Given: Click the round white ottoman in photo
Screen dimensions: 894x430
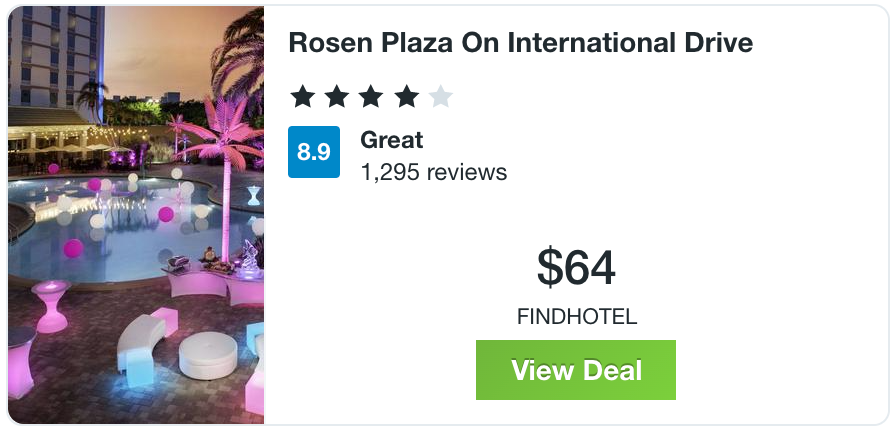Looking at the screenshot, I should pyautogui.click(x=208, y=355).
